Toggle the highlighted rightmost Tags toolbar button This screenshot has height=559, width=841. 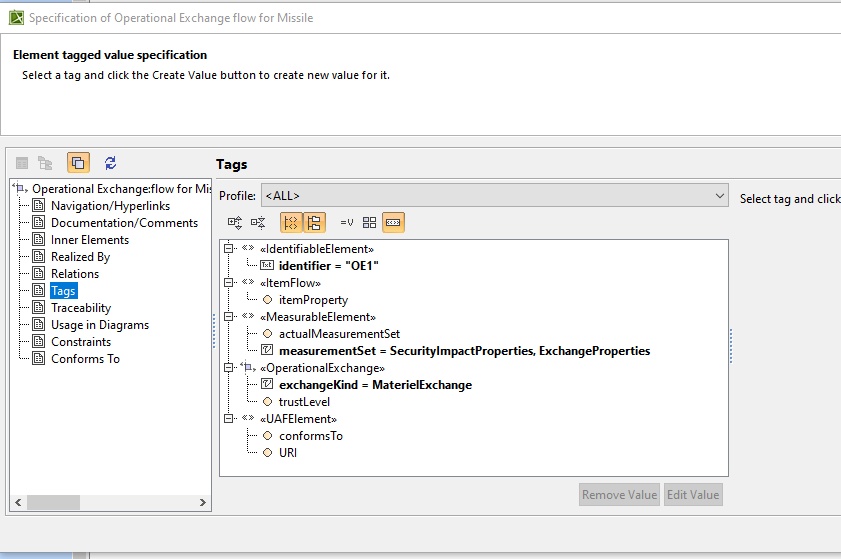coord(393,223)
